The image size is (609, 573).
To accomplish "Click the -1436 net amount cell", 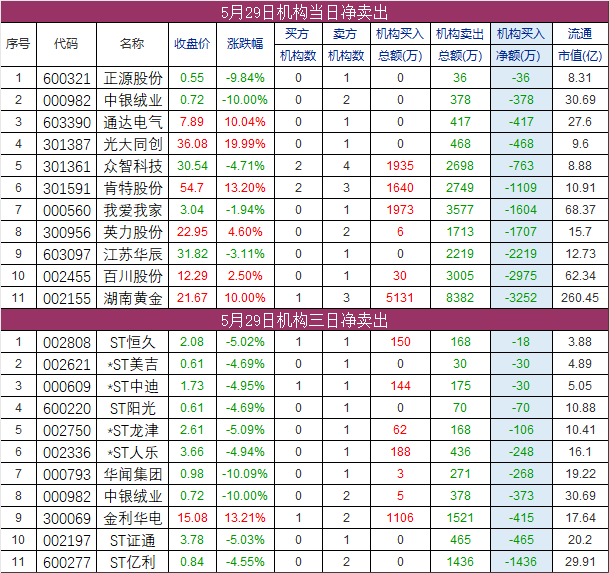I will tap(521, 562).
